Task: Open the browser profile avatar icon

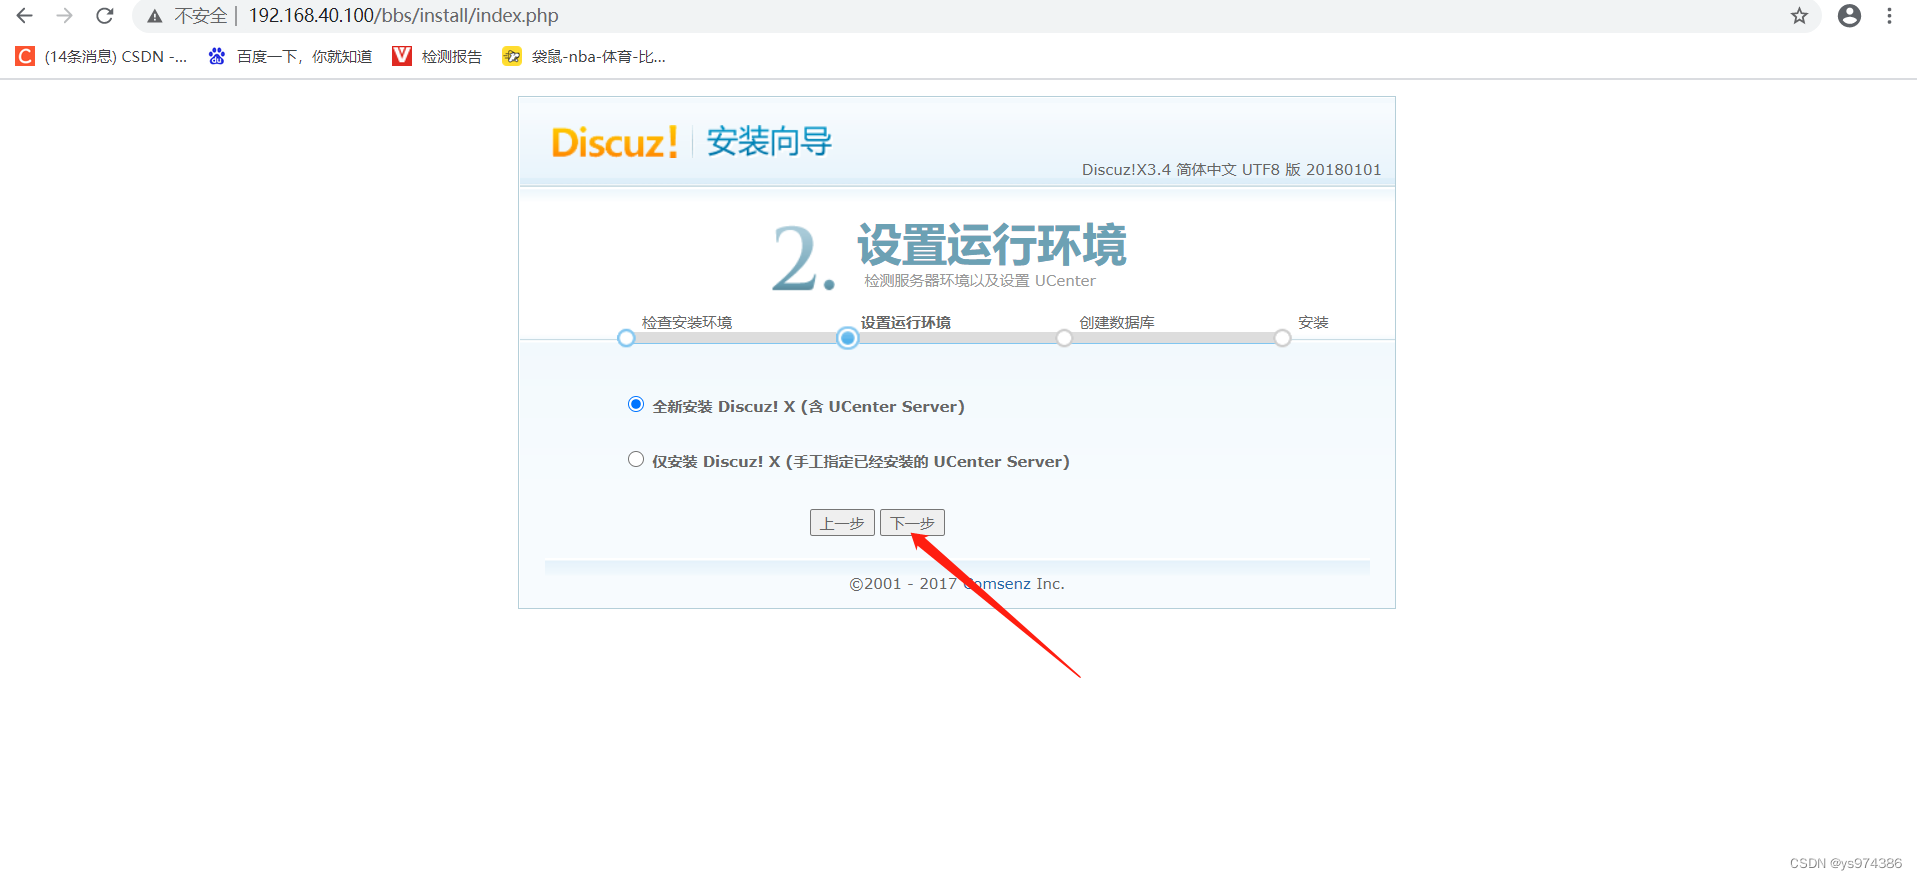Action: [x=1849, y=16]
